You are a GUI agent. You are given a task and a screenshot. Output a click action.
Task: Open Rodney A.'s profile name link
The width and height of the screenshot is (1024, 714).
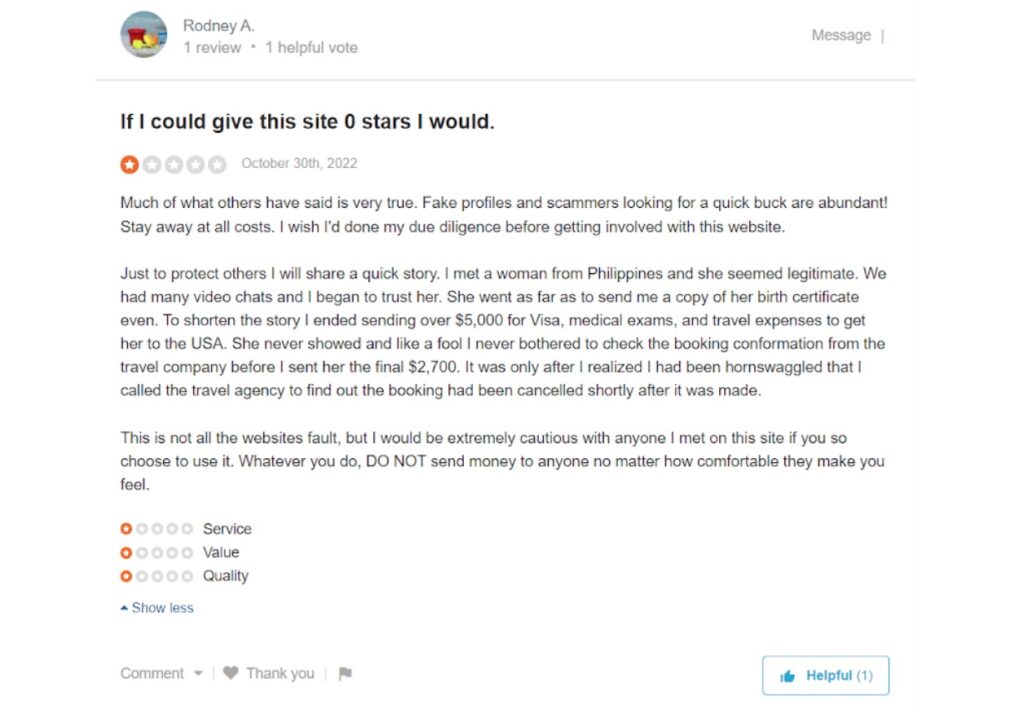click(x=218, y=25)
